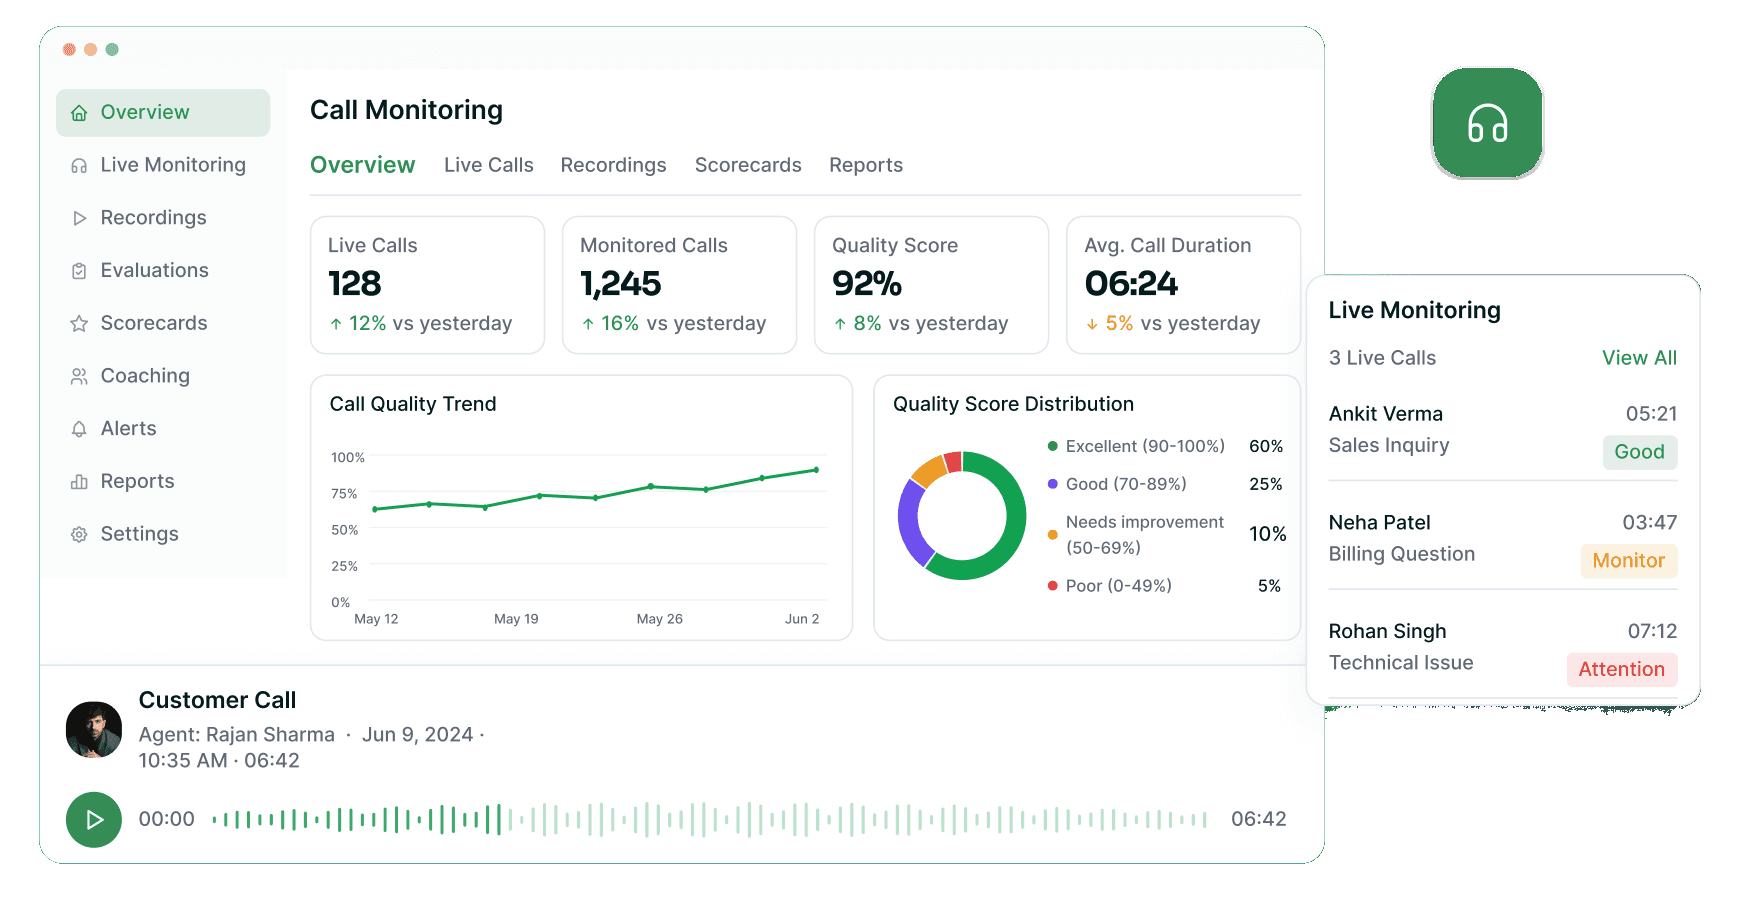Click the large green headset app icon
Screen dimensions: 1760x917
tap(1487, 124)
